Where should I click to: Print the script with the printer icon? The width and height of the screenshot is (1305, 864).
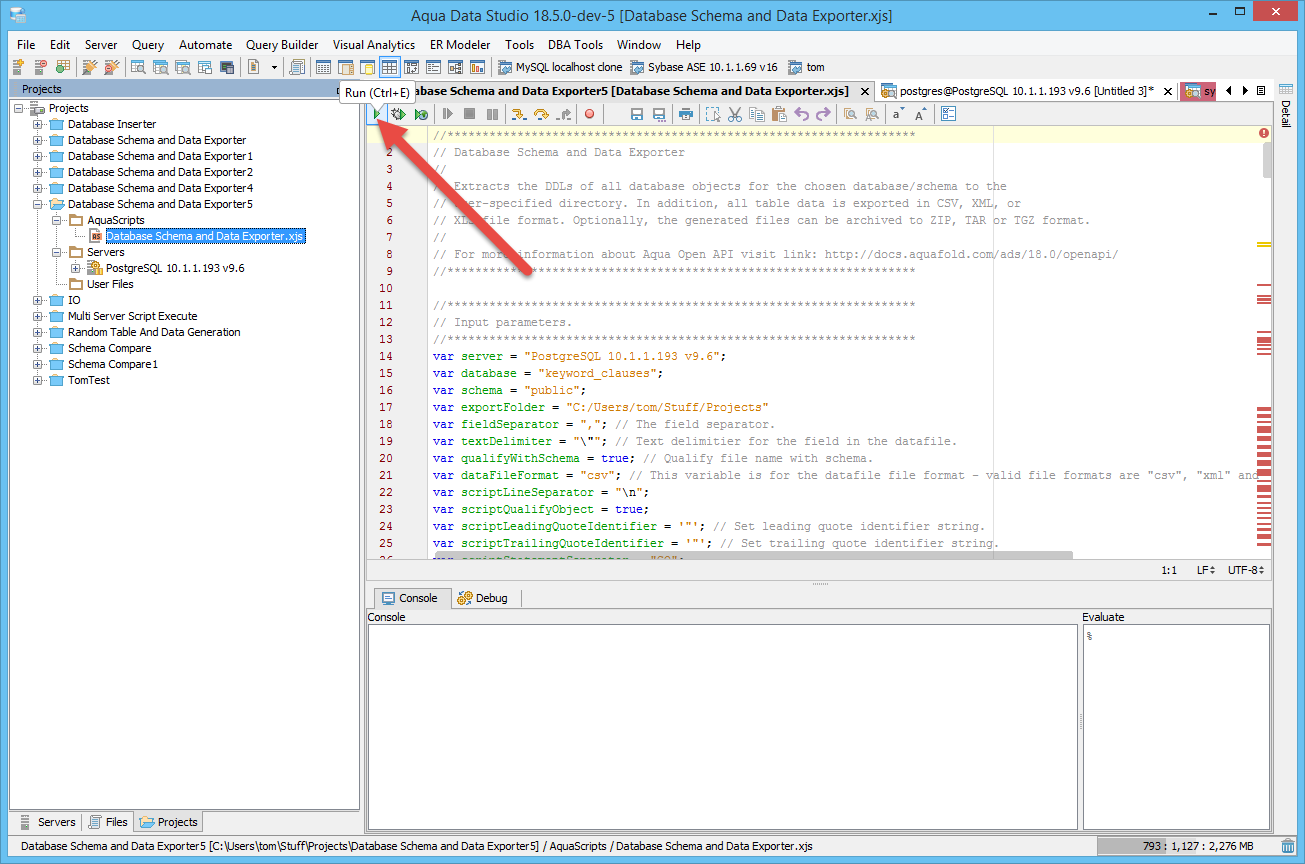(685, 114)
